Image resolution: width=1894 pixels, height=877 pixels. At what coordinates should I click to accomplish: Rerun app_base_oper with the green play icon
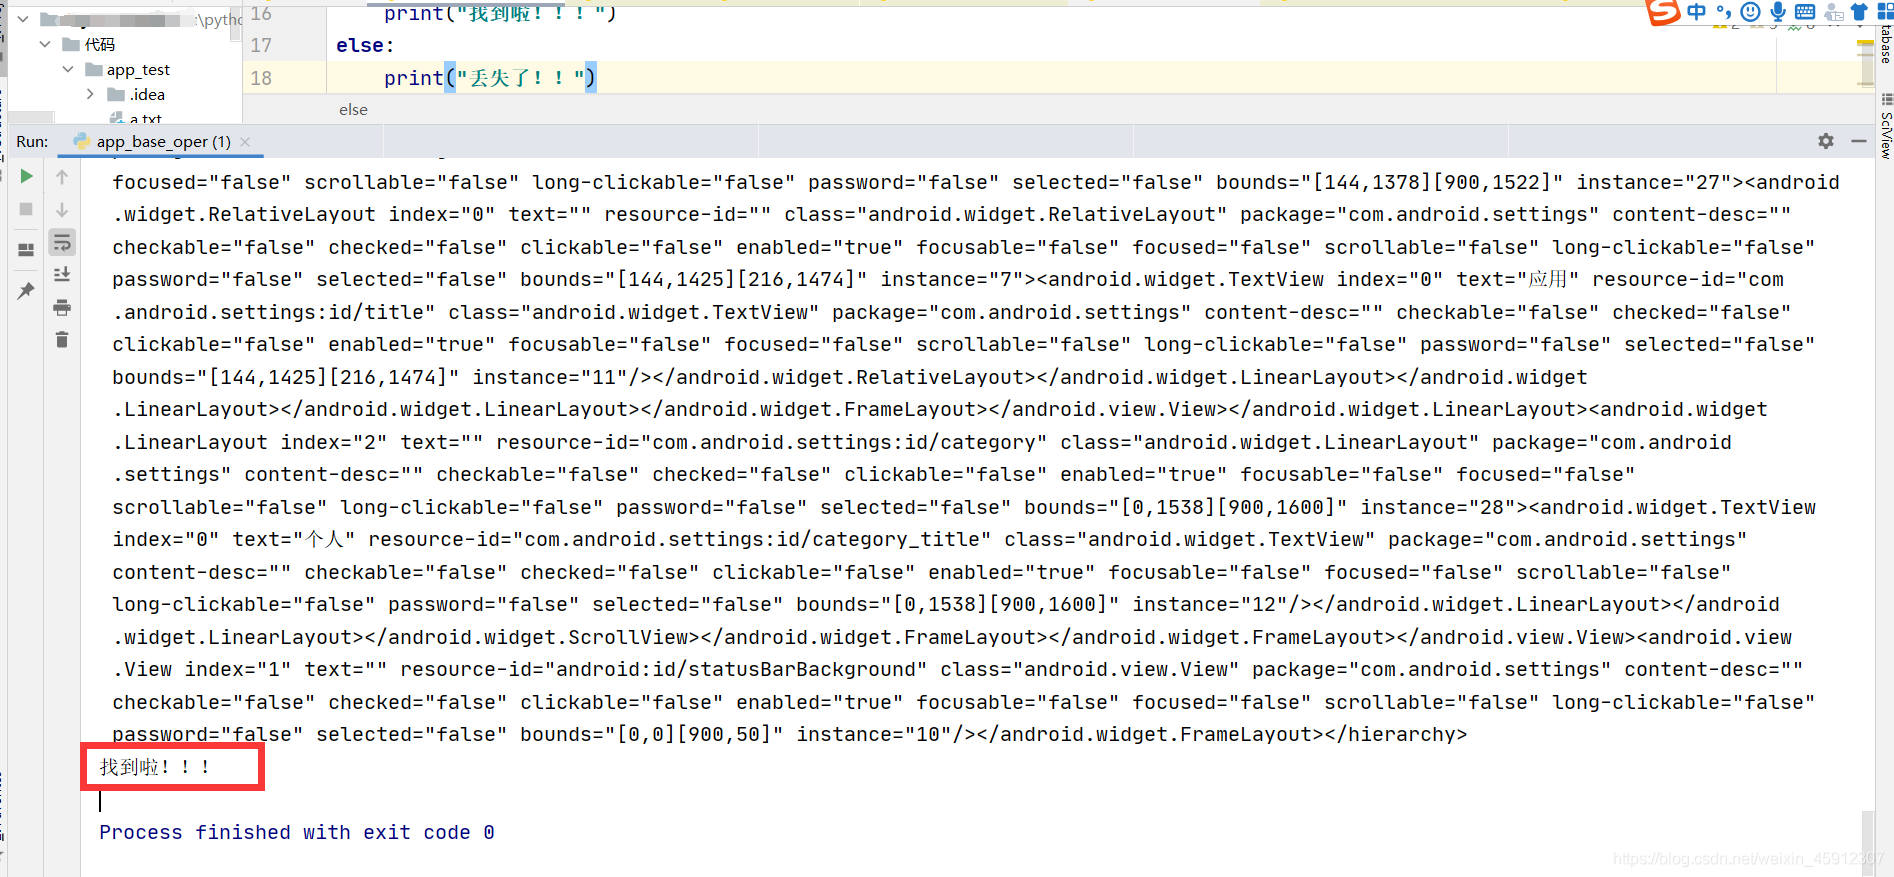coord(27,176)
